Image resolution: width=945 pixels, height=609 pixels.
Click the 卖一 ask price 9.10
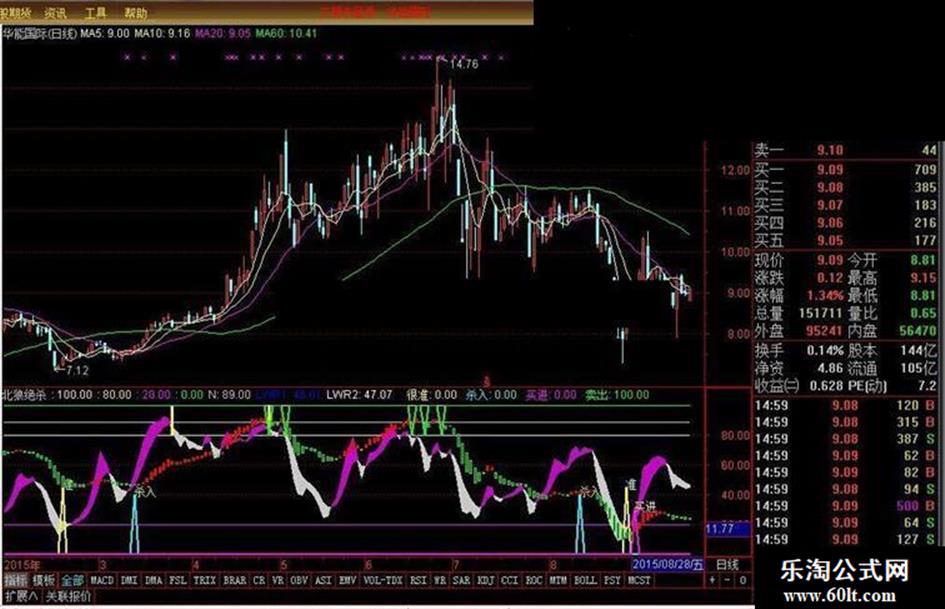tap(830, 150)
